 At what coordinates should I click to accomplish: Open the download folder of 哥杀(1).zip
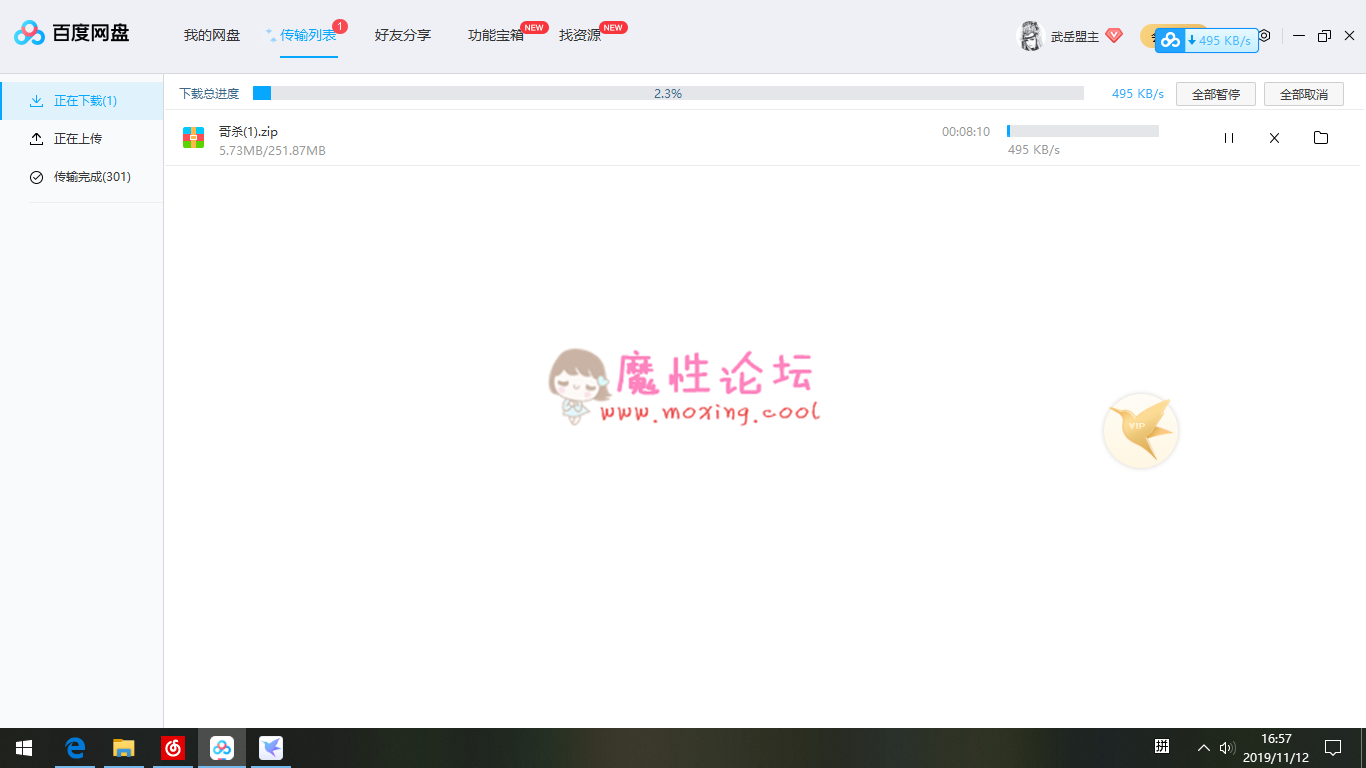pyautogui.click(x=1321, y=138)
